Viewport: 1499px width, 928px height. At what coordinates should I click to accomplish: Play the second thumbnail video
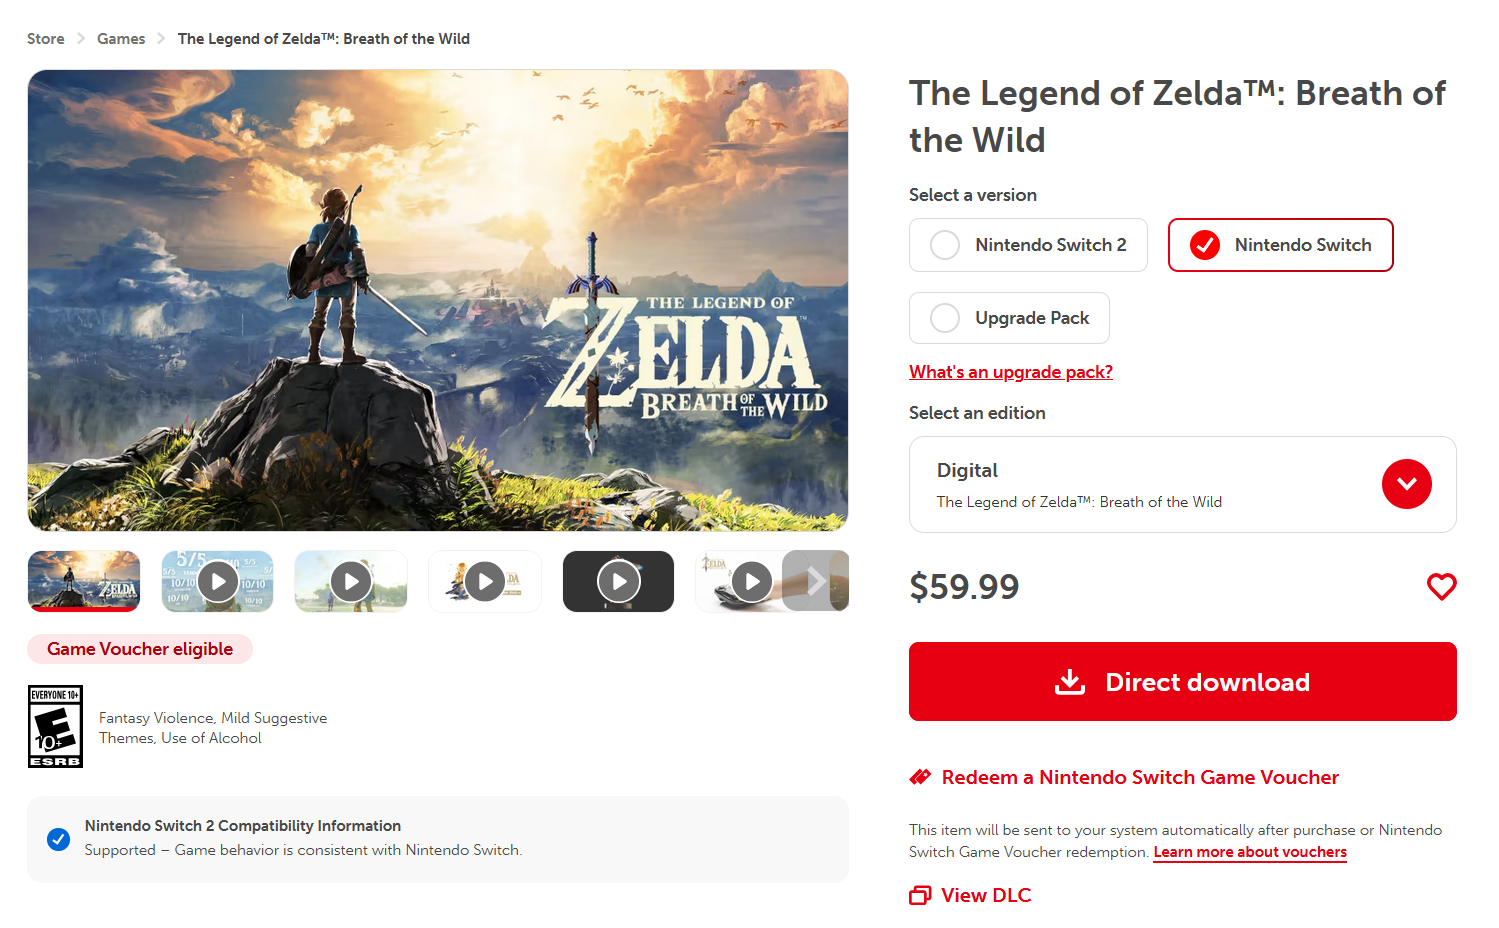pos(218,581)
